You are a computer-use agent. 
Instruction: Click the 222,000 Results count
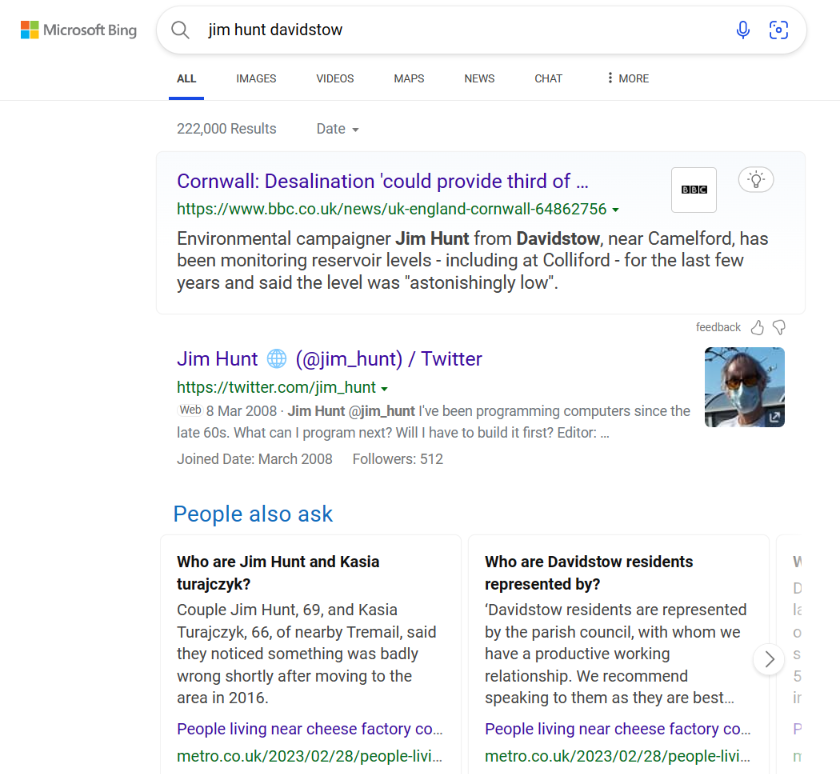(227, 129)
